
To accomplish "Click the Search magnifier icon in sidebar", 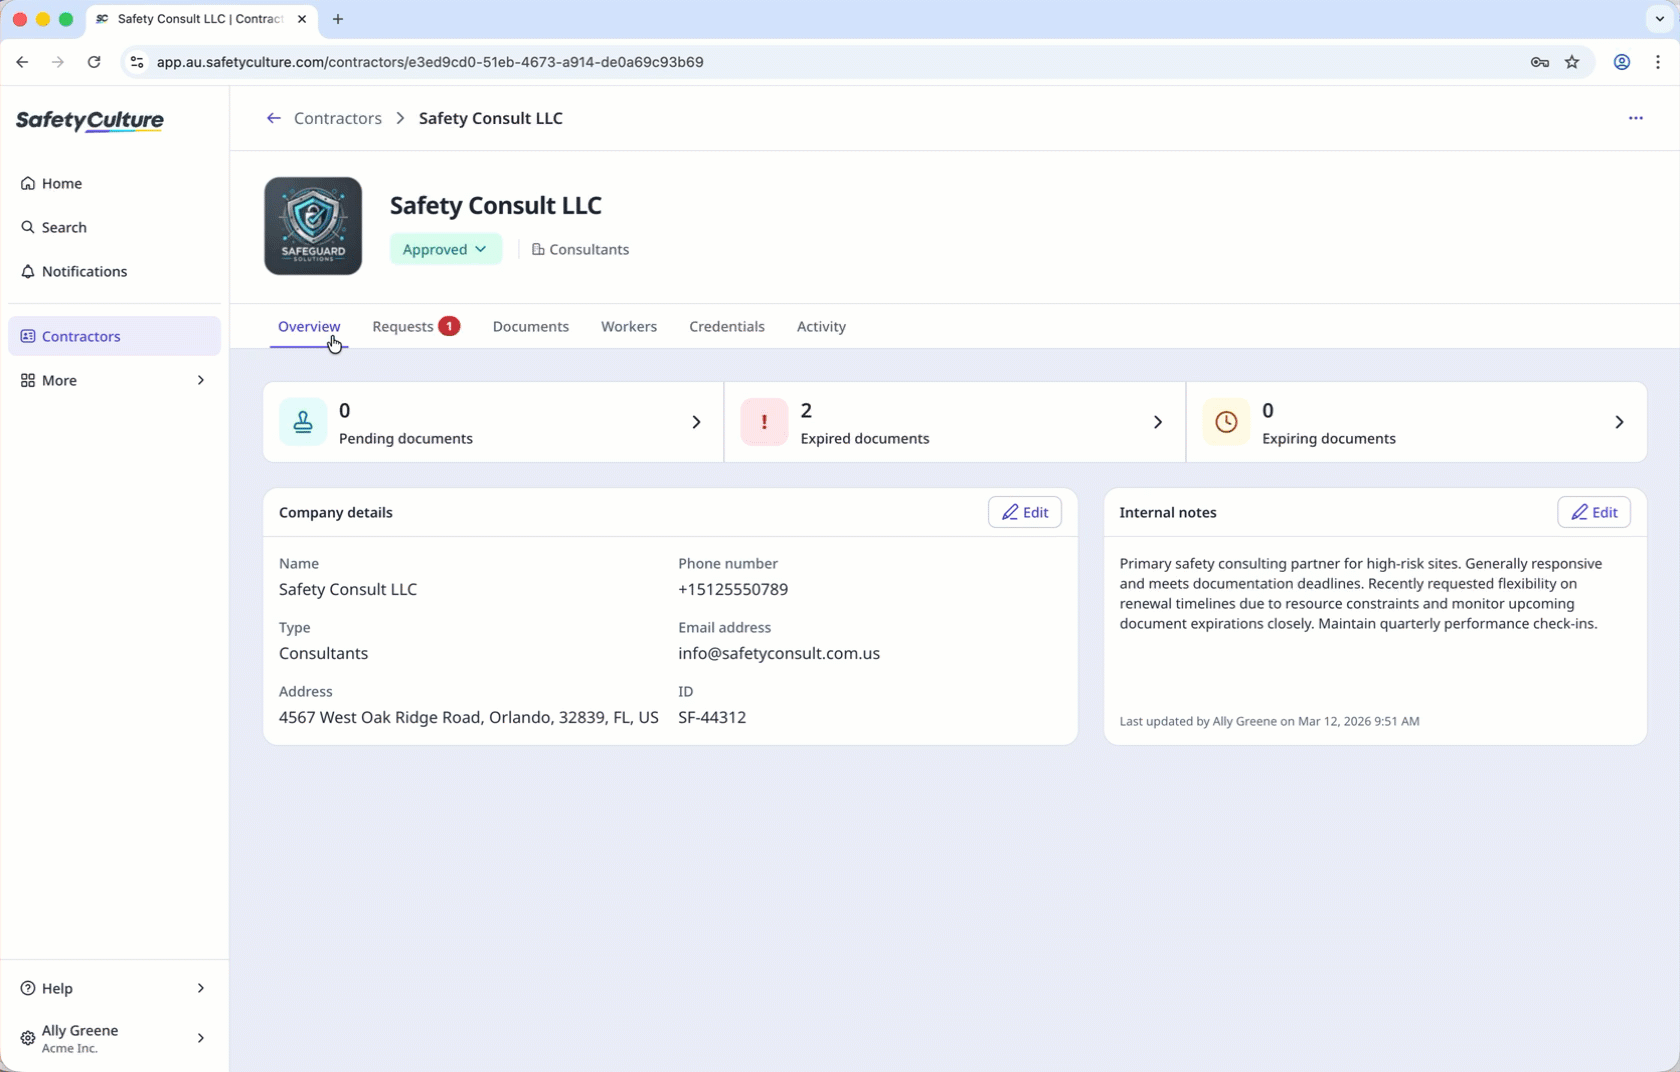I will (x=28, y=227).
